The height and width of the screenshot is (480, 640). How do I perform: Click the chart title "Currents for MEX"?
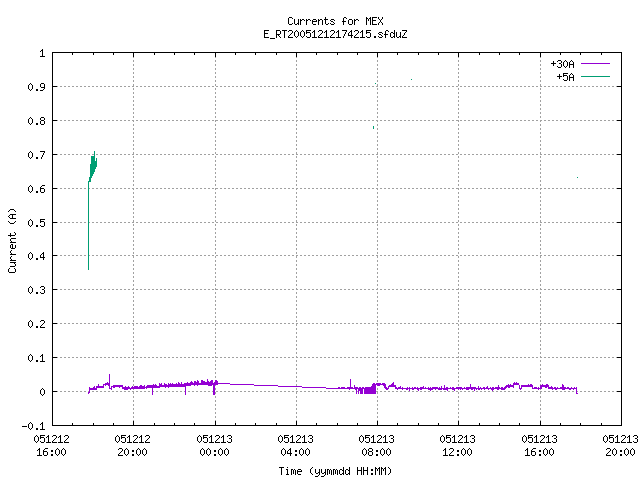pyautogui.click(x=335, y=21)
